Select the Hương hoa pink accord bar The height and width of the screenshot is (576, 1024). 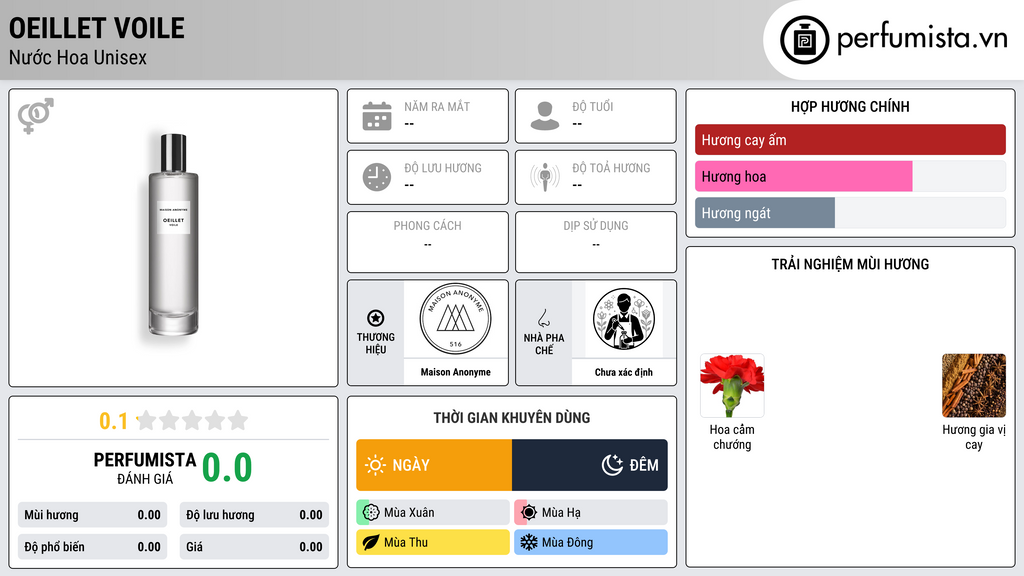pyautogui.click(x=803, y=176)
